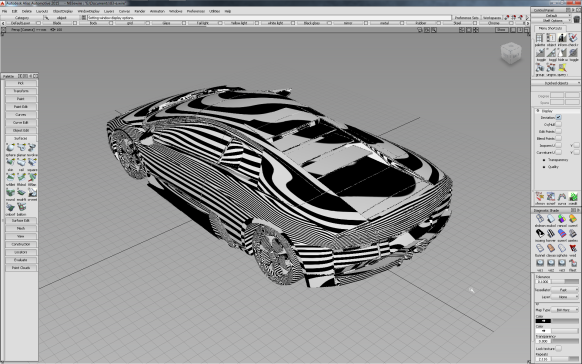
Task: Click the group shortcut icon
Action: pyautogui.click(x=540, y=68)
